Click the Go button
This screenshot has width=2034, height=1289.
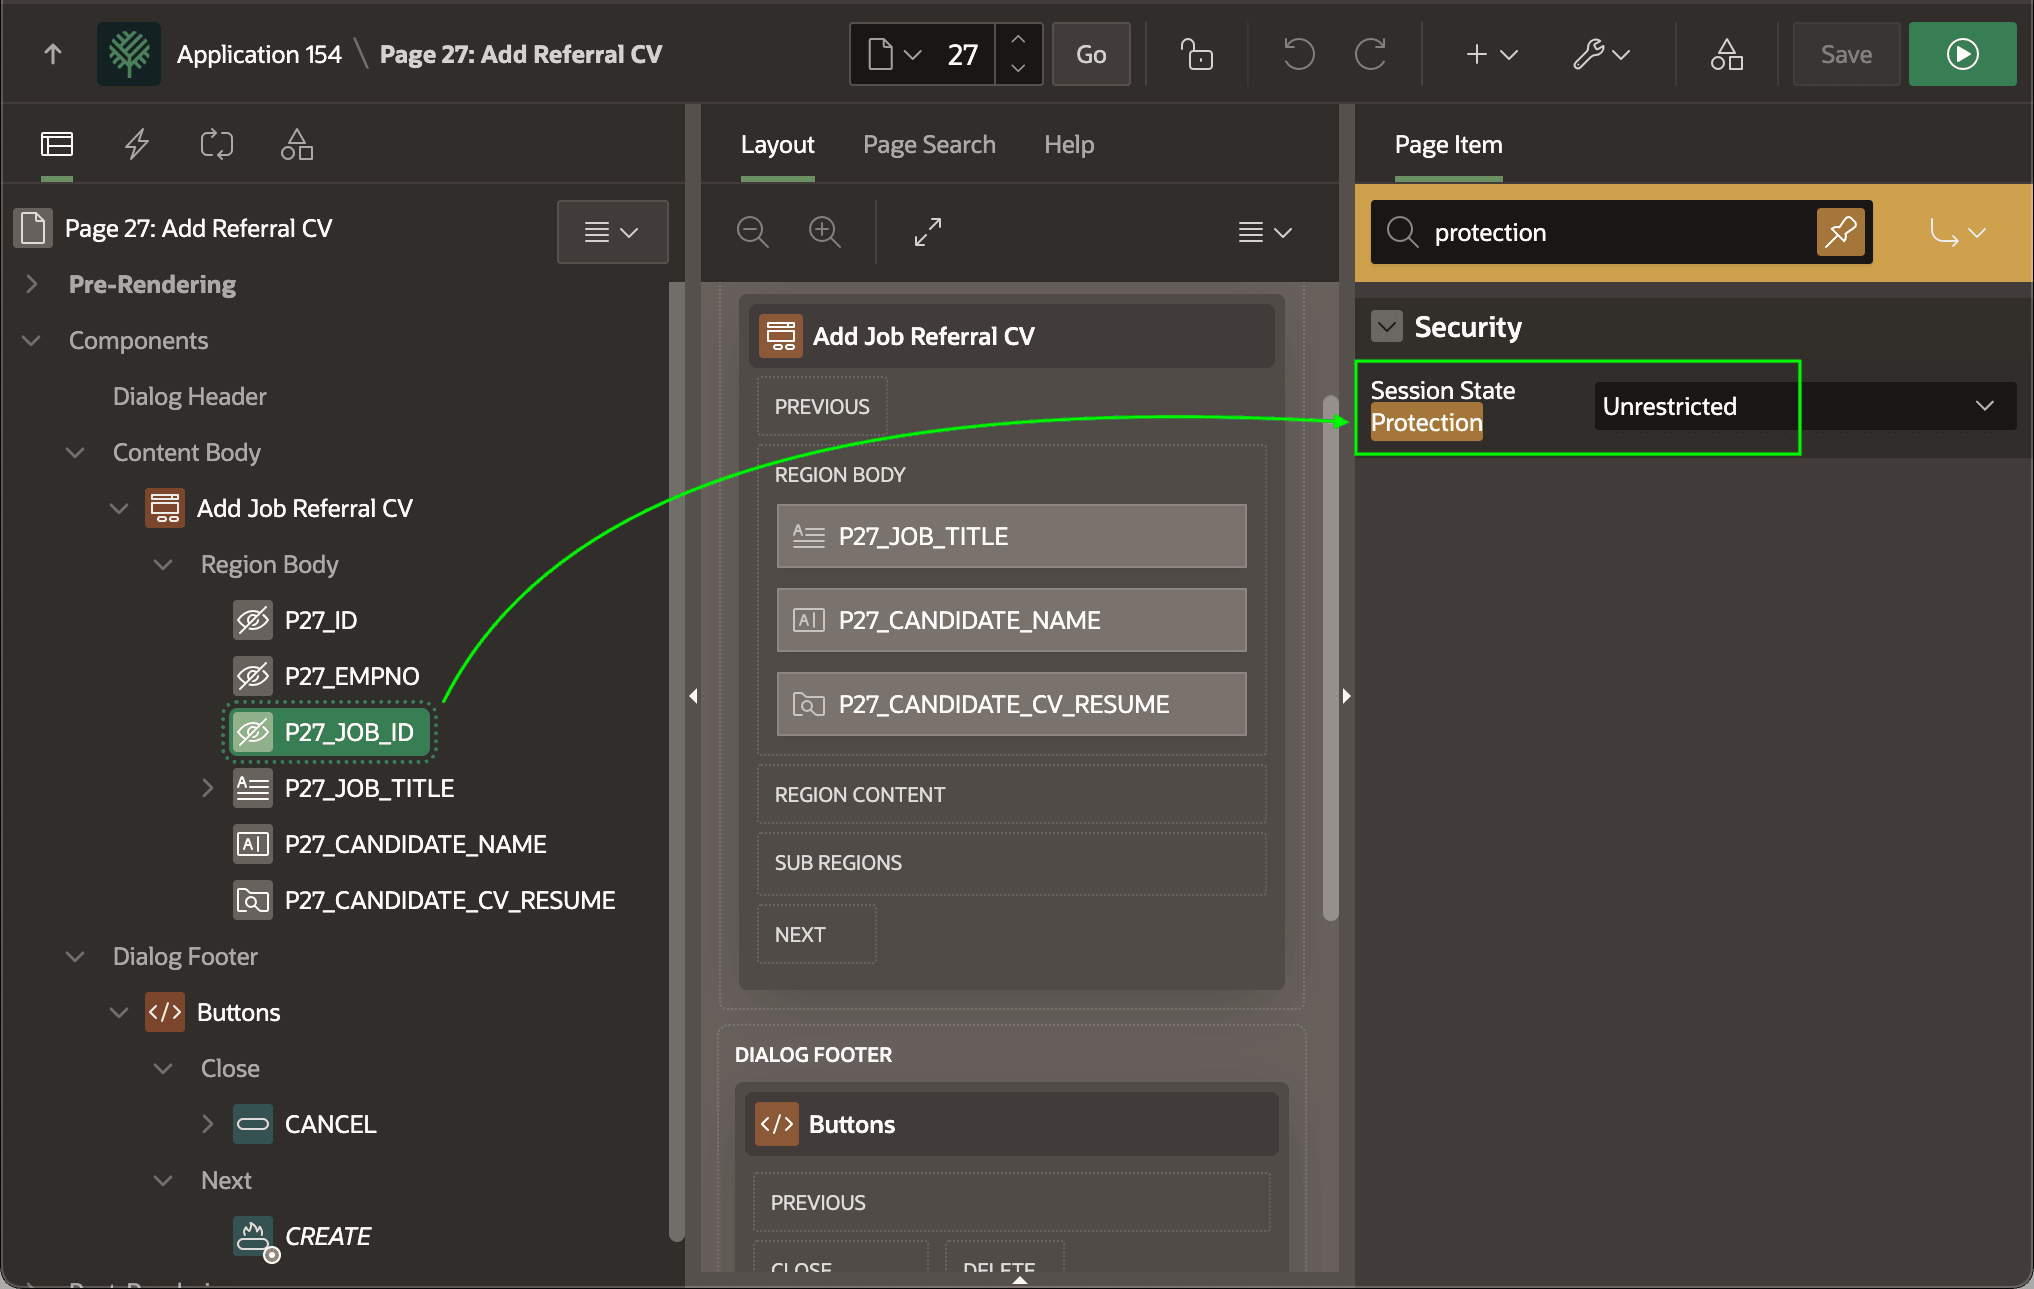(x=1091, y=54)
